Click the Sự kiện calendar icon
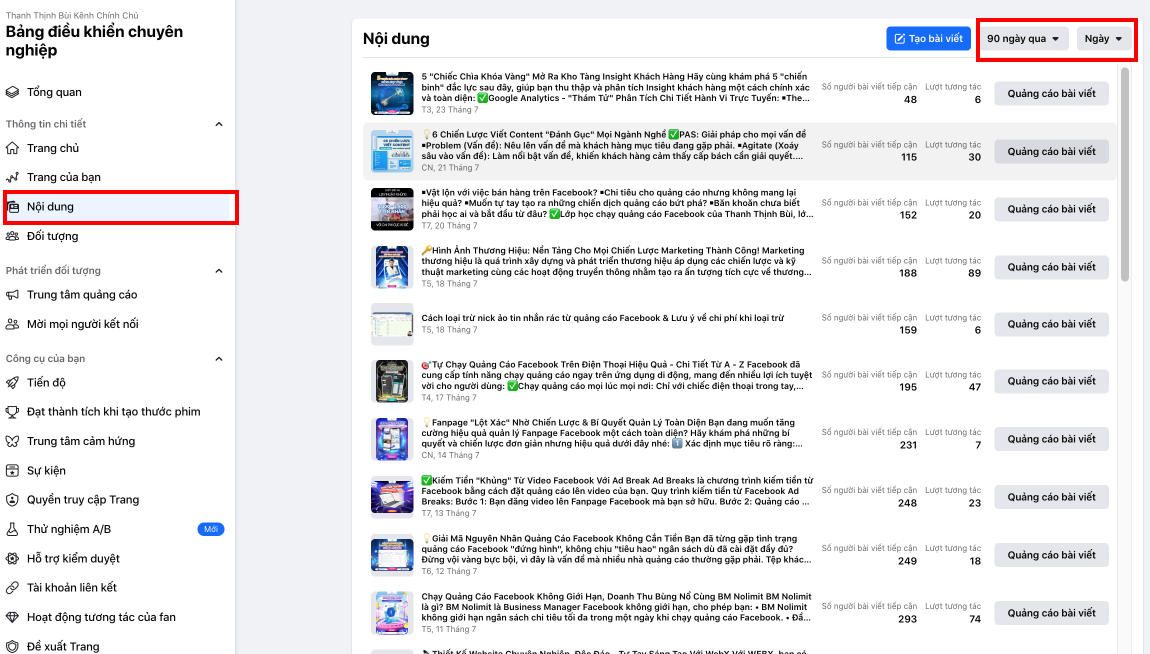The image size is (1150, 654). tap(12, 471)
